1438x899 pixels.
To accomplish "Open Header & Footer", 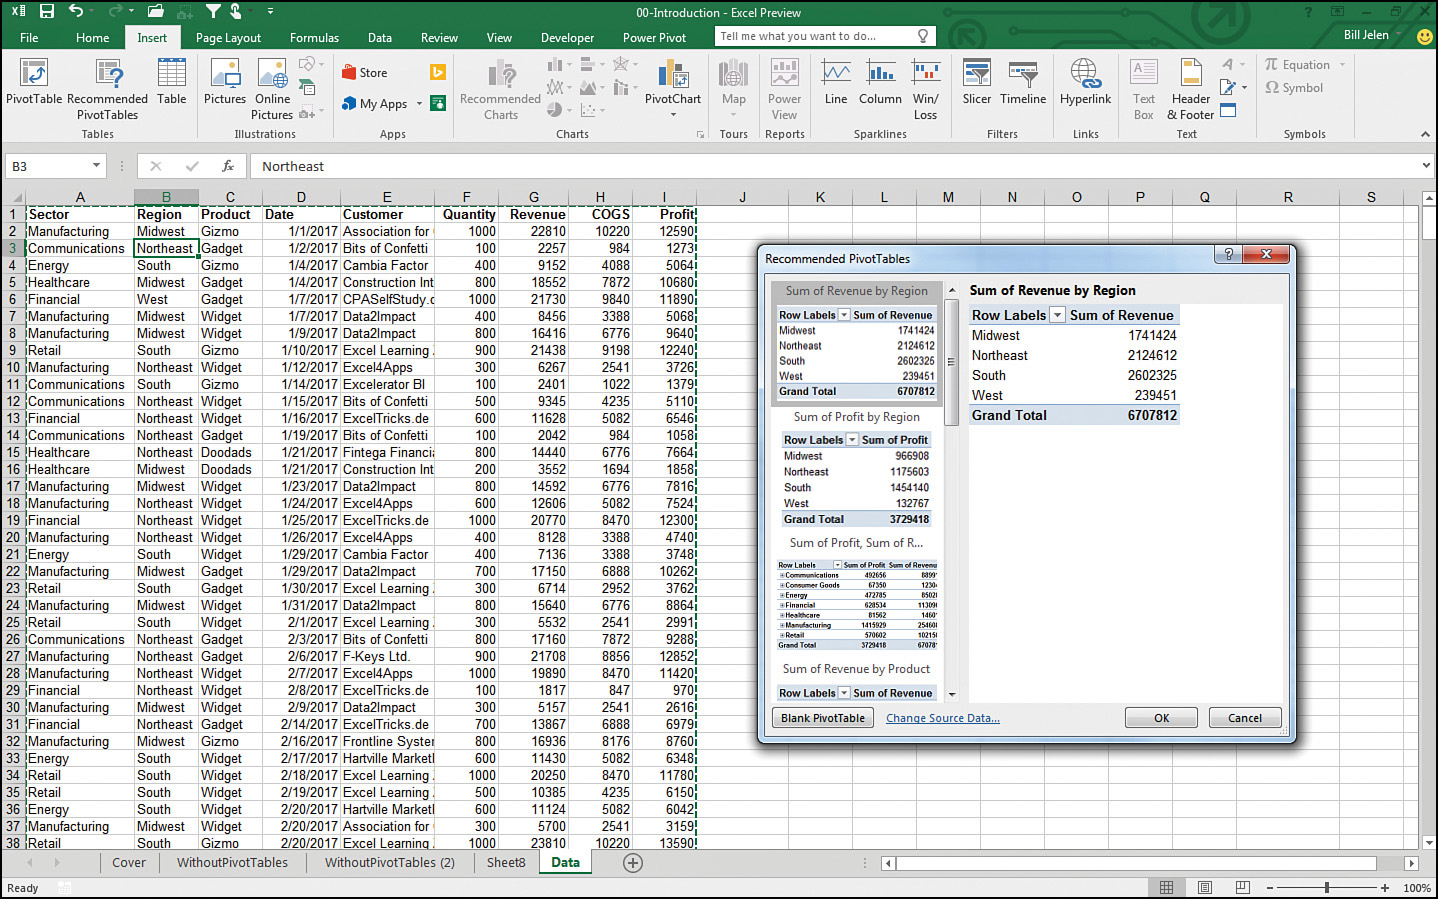I will click(x=1190, y=88).
